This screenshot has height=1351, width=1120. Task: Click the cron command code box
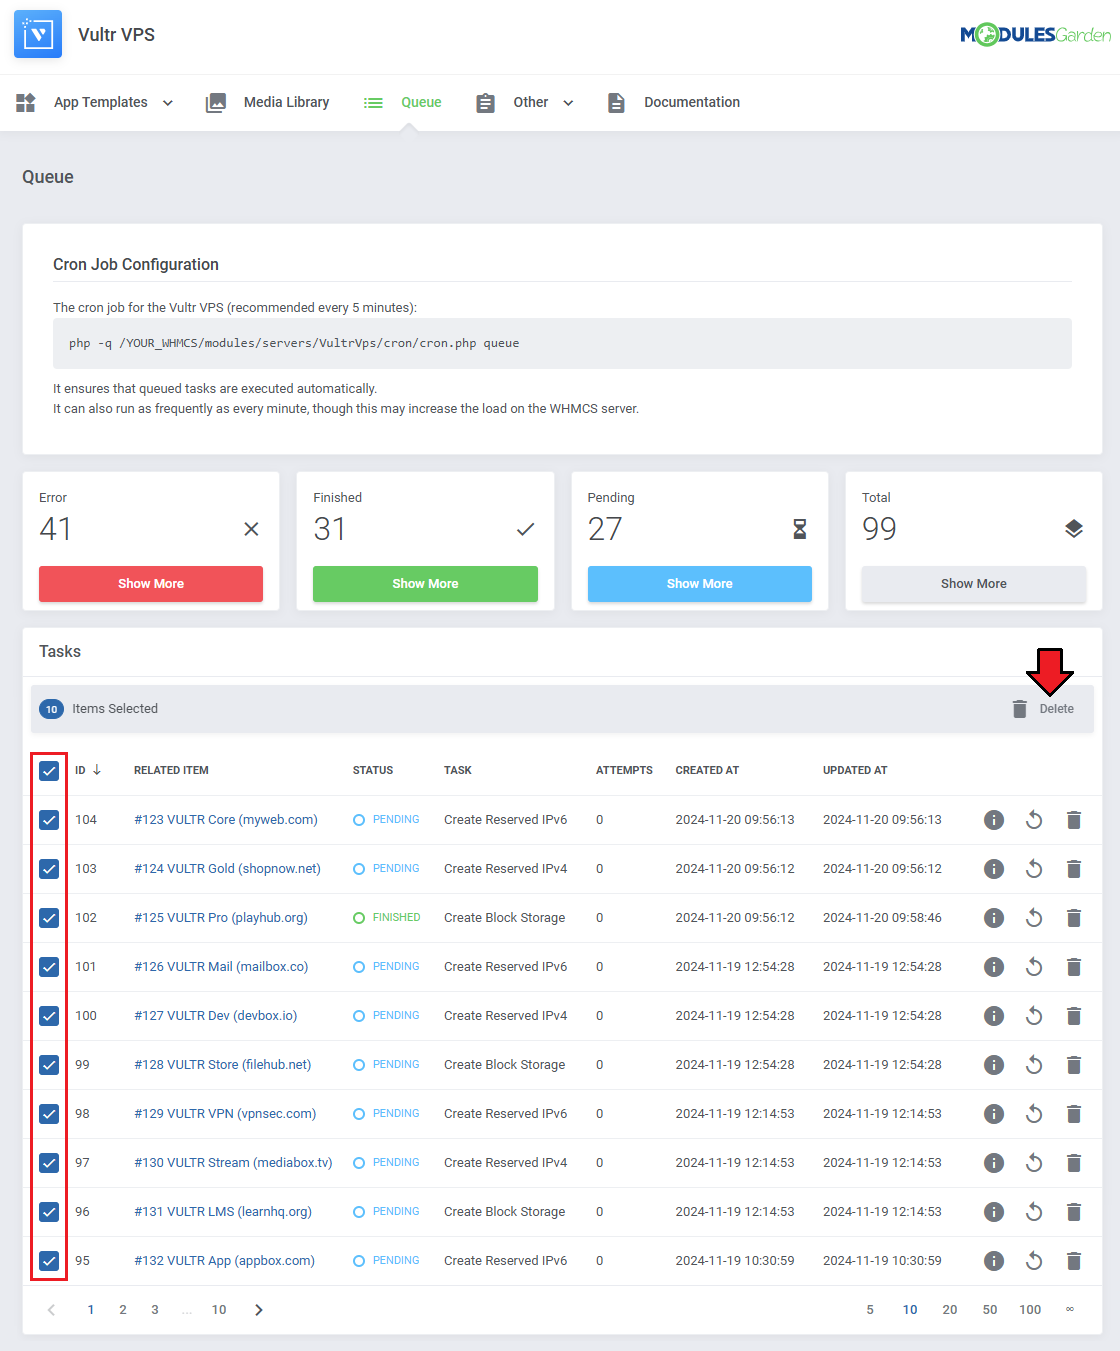tap(562, 343)
